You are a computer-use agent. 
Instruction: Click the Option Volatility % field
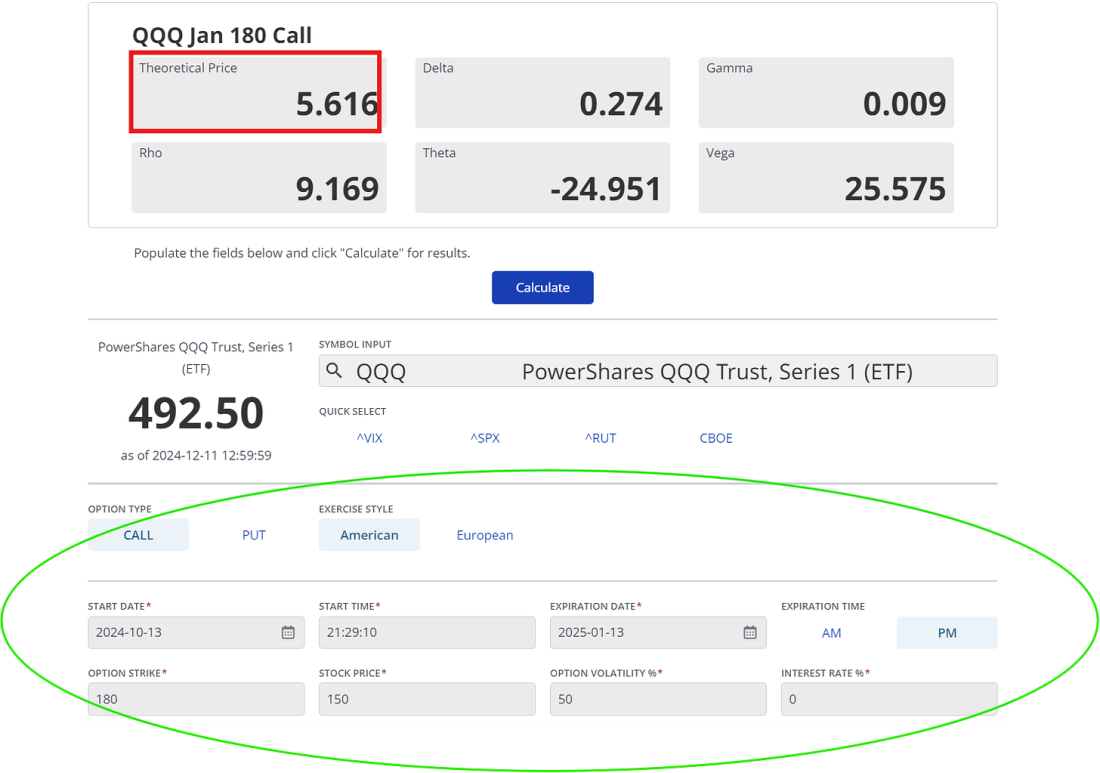657,698
